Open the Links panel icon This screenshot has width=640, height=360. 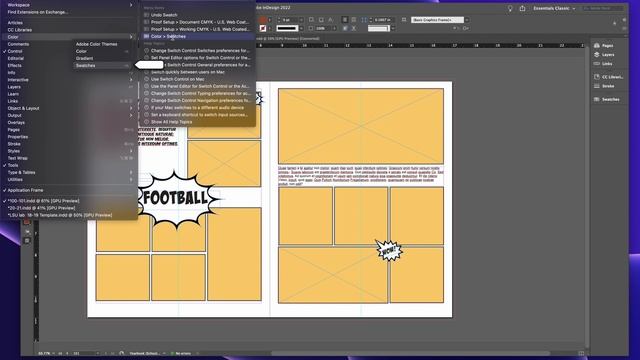coord(597,64)
